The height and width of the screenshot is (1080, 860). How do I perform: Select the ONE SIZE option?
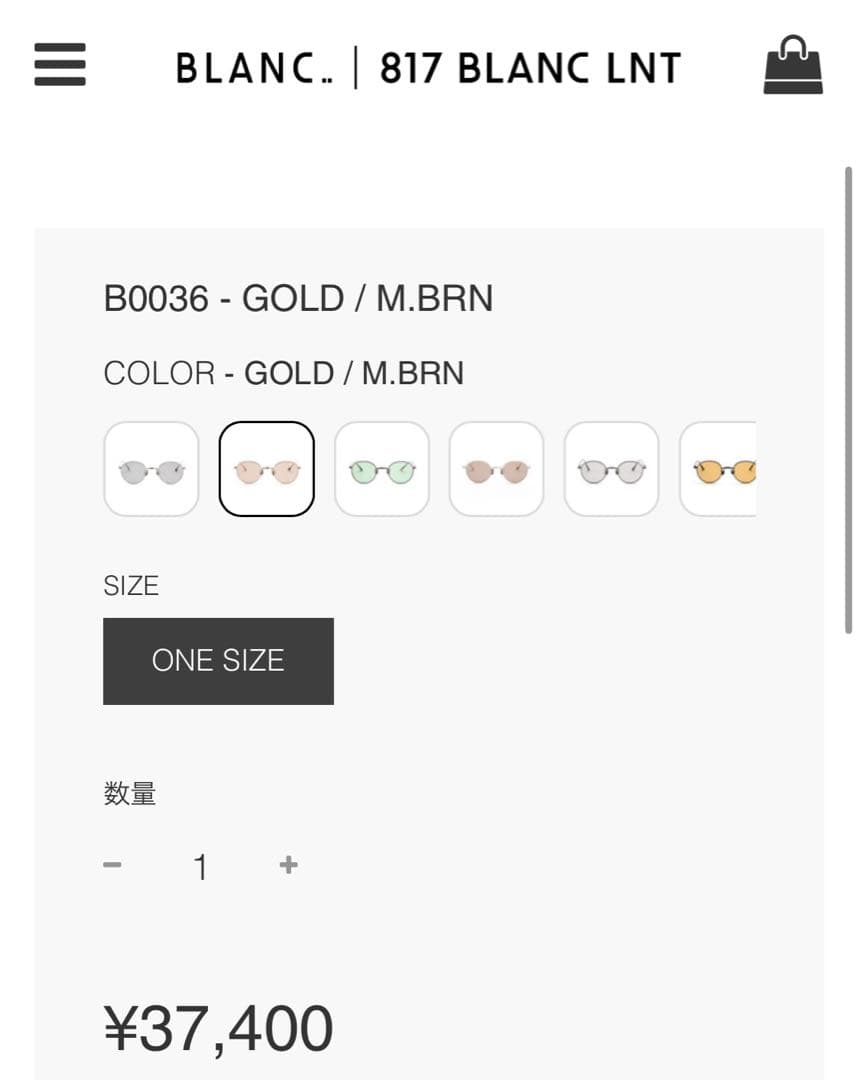click(x=218, y=660)
